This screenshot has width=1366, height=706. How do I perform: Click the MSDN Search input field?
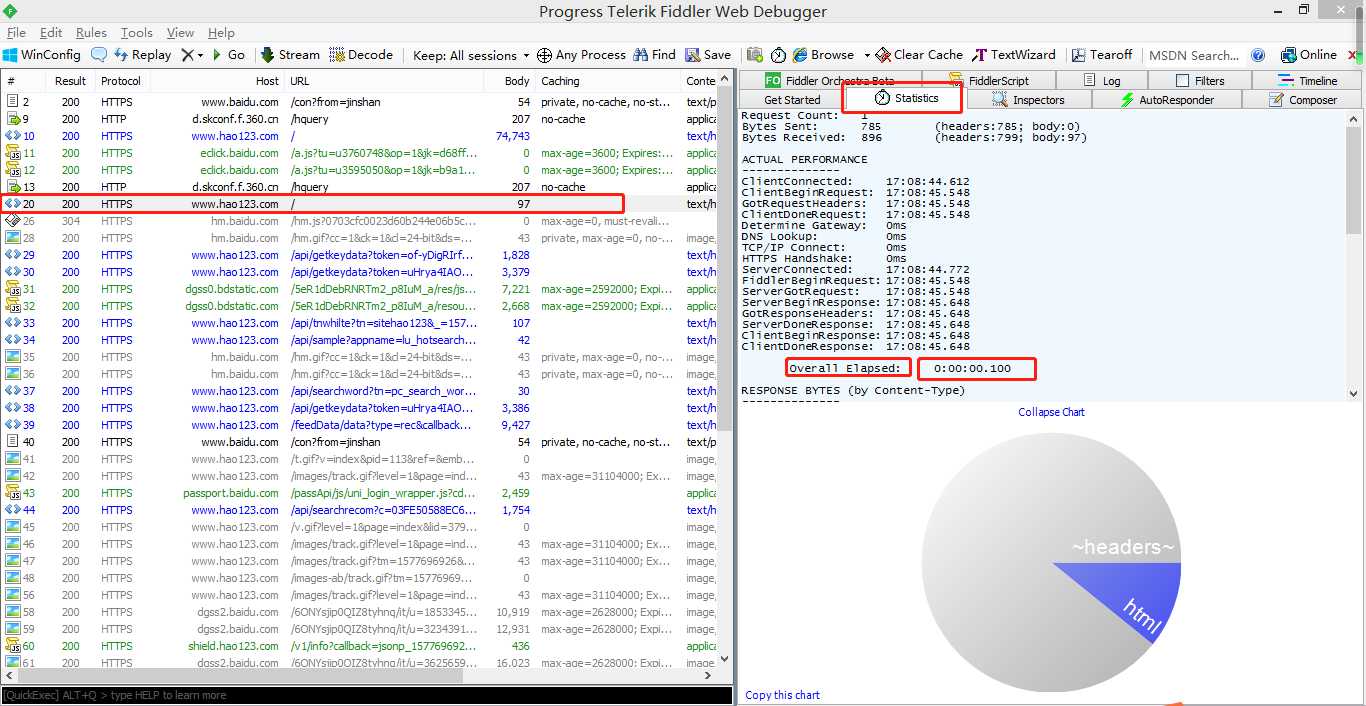pyautogui.click(x=1195, y=55)
